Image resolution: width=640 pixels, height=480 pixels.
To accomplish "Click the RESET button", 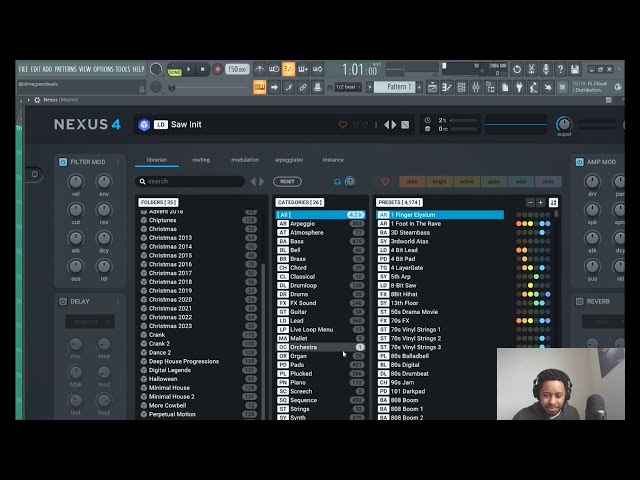I will point(287,182).
